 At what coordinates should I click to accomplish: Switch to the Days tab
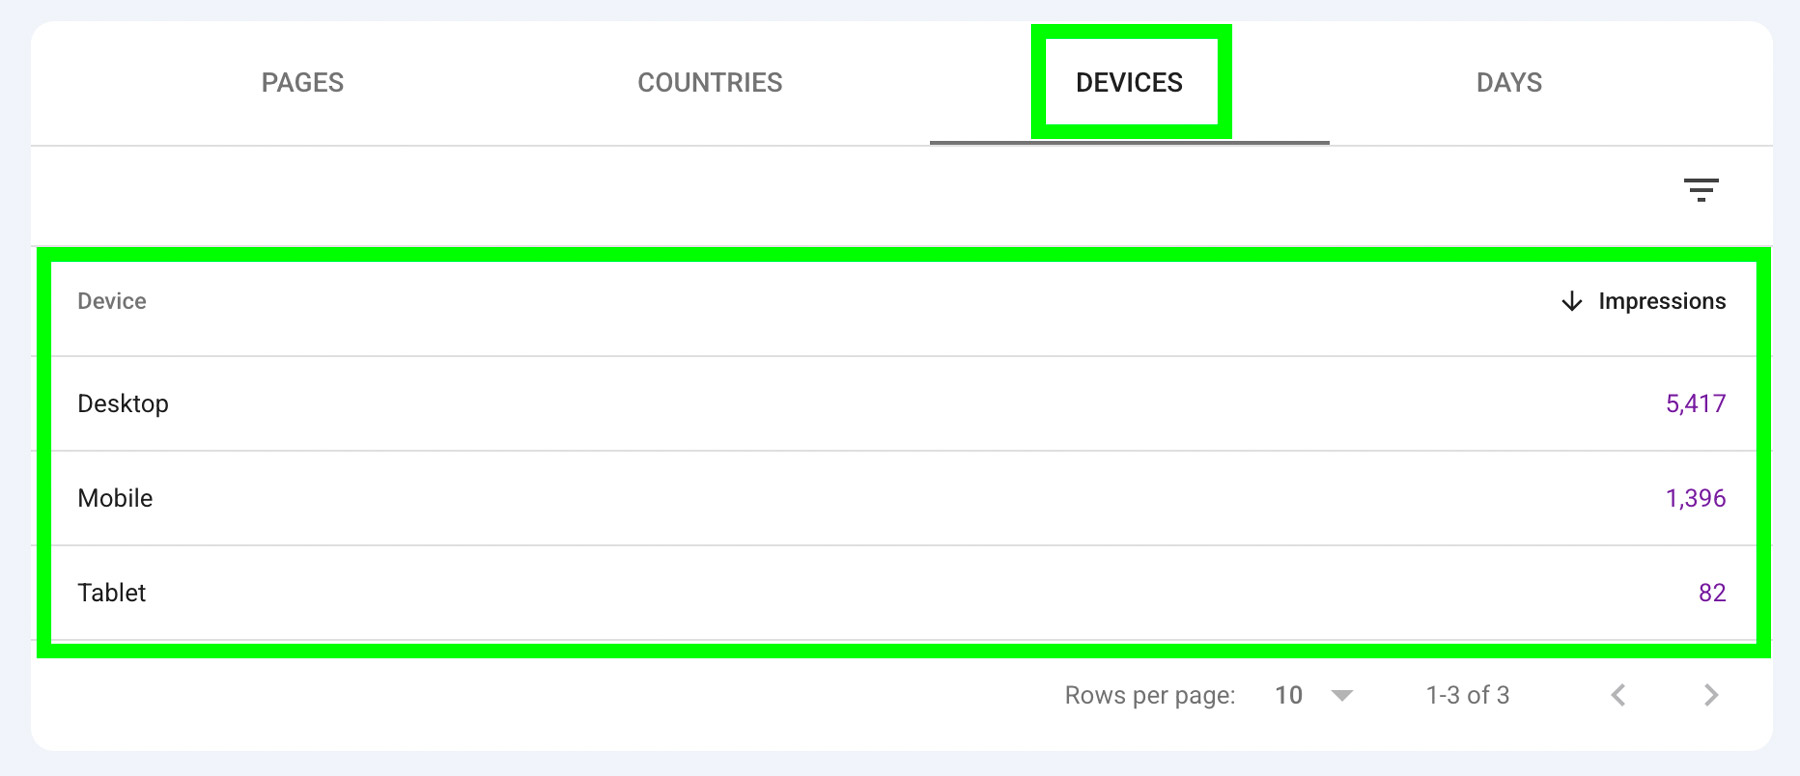tap(1510, 83)
